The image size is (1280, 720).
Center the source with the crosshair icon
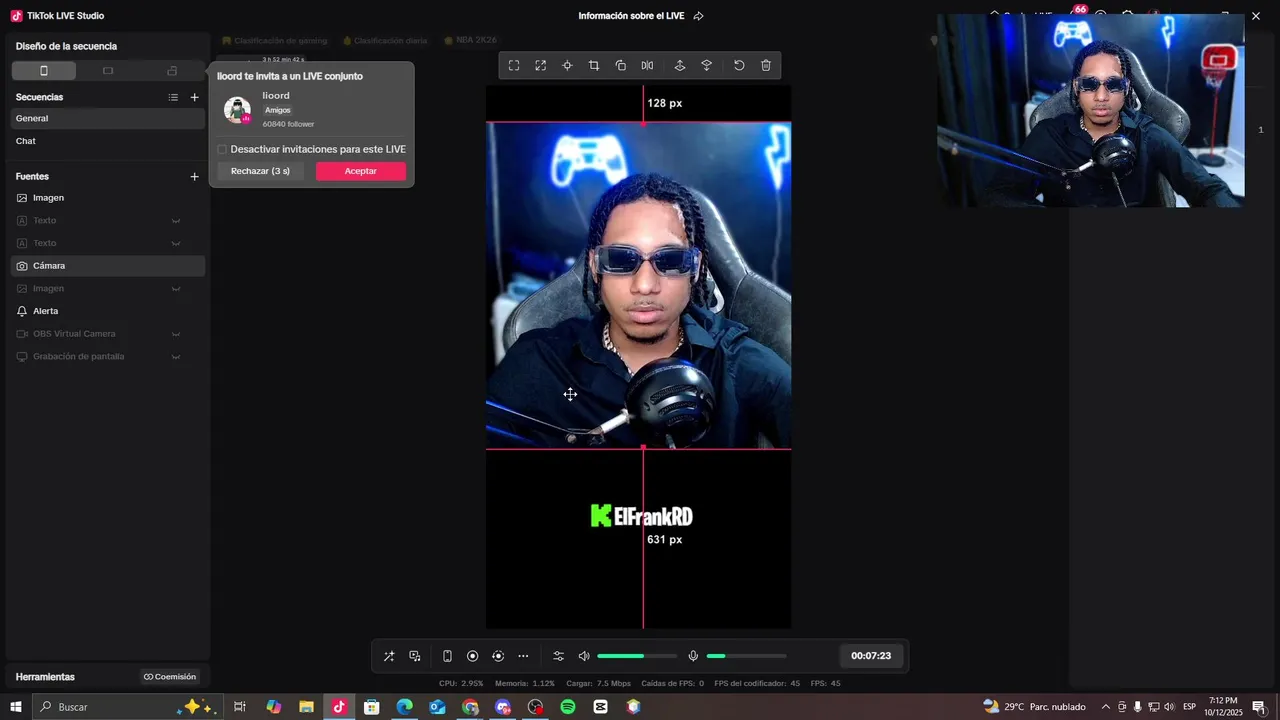tap(567, 66)
